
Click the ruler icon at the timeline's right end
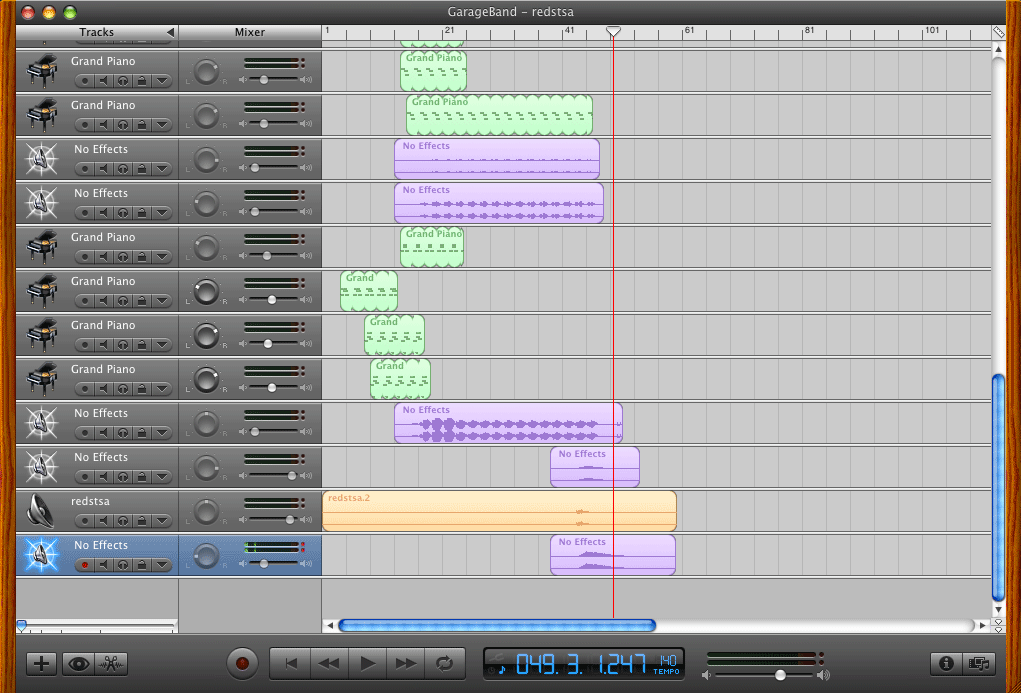pyautogui.click(x=998, y=31)
